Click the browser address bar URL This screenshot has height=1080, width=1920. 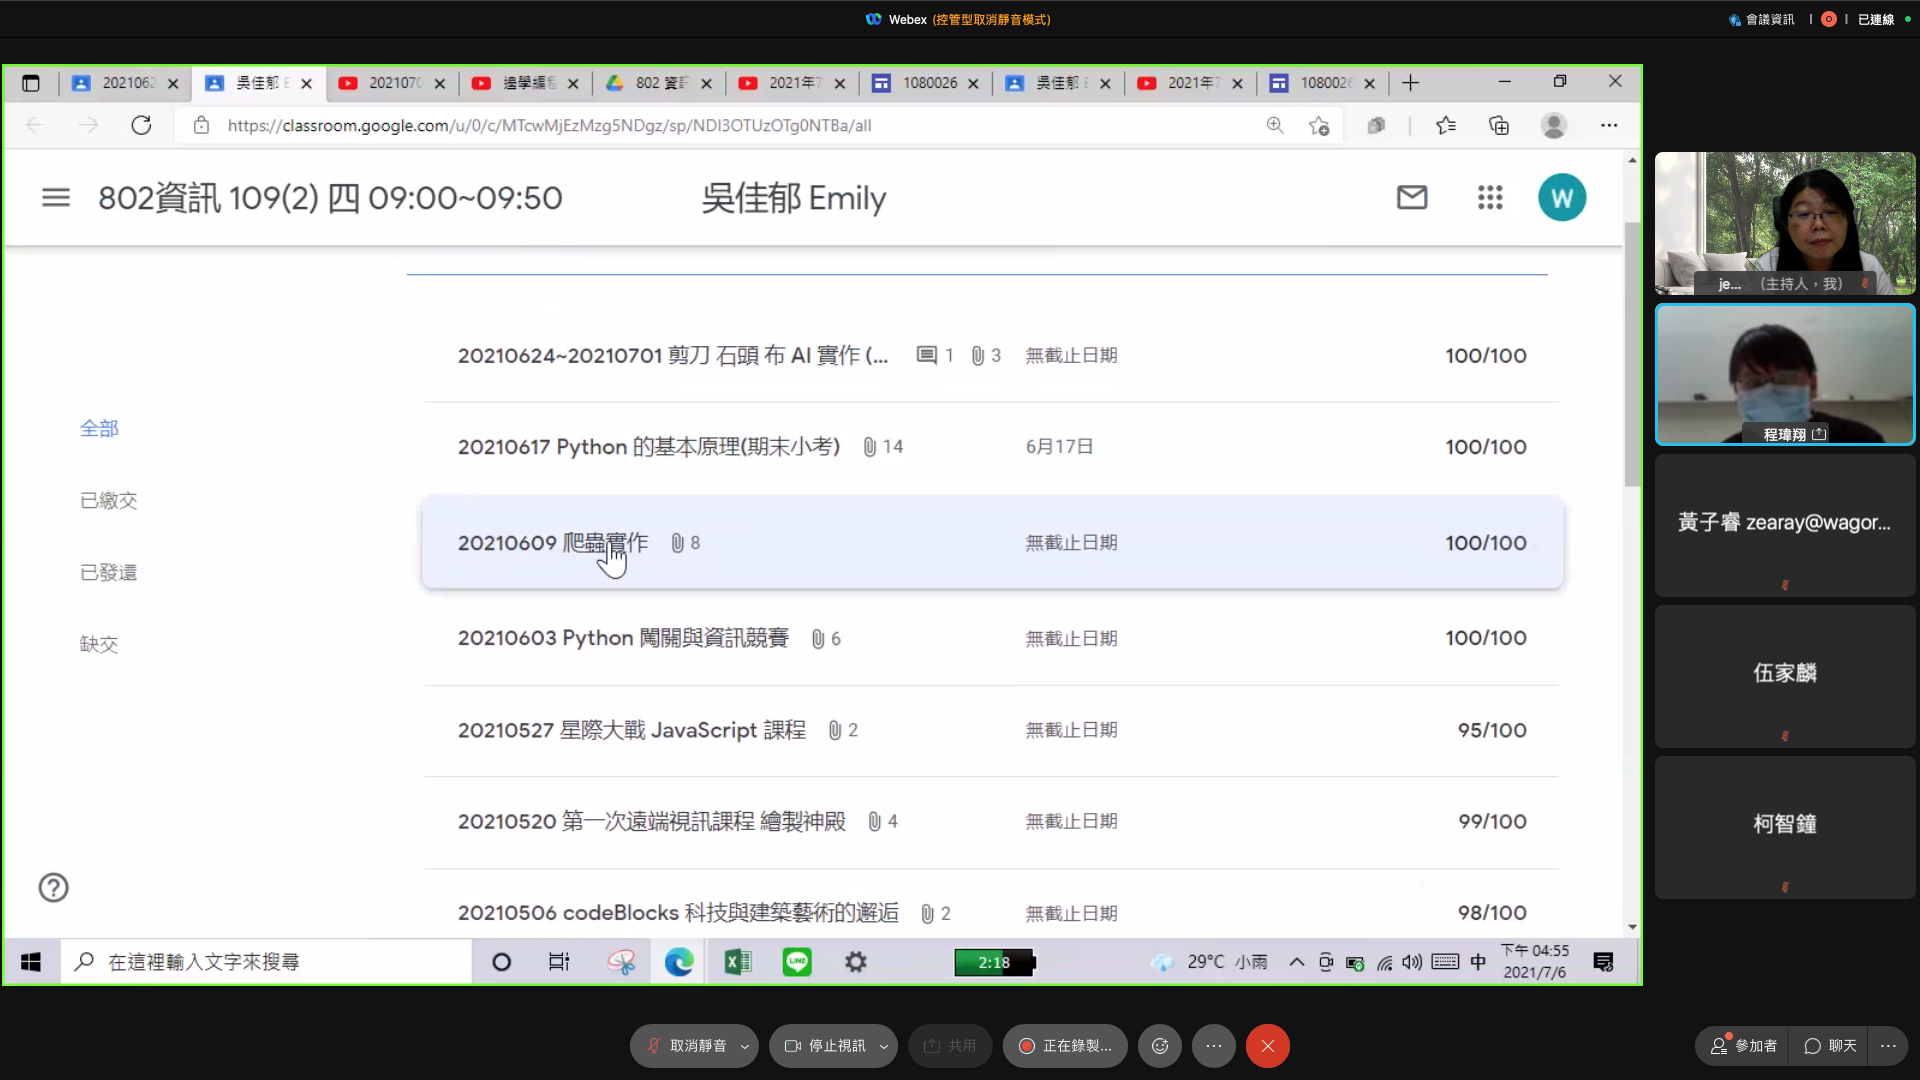tap(549, 126)
